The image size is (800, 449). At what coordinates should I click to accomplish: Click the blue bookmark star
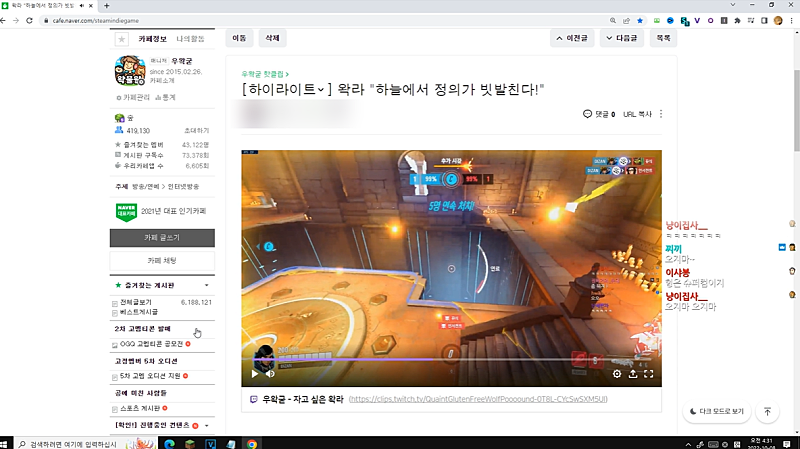(x=640, y=20)
